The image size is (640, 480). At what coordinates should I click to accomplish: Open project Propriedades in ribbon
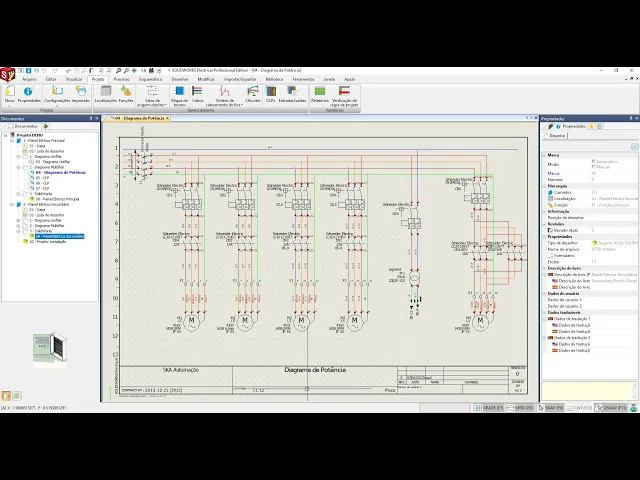(29, 92)
